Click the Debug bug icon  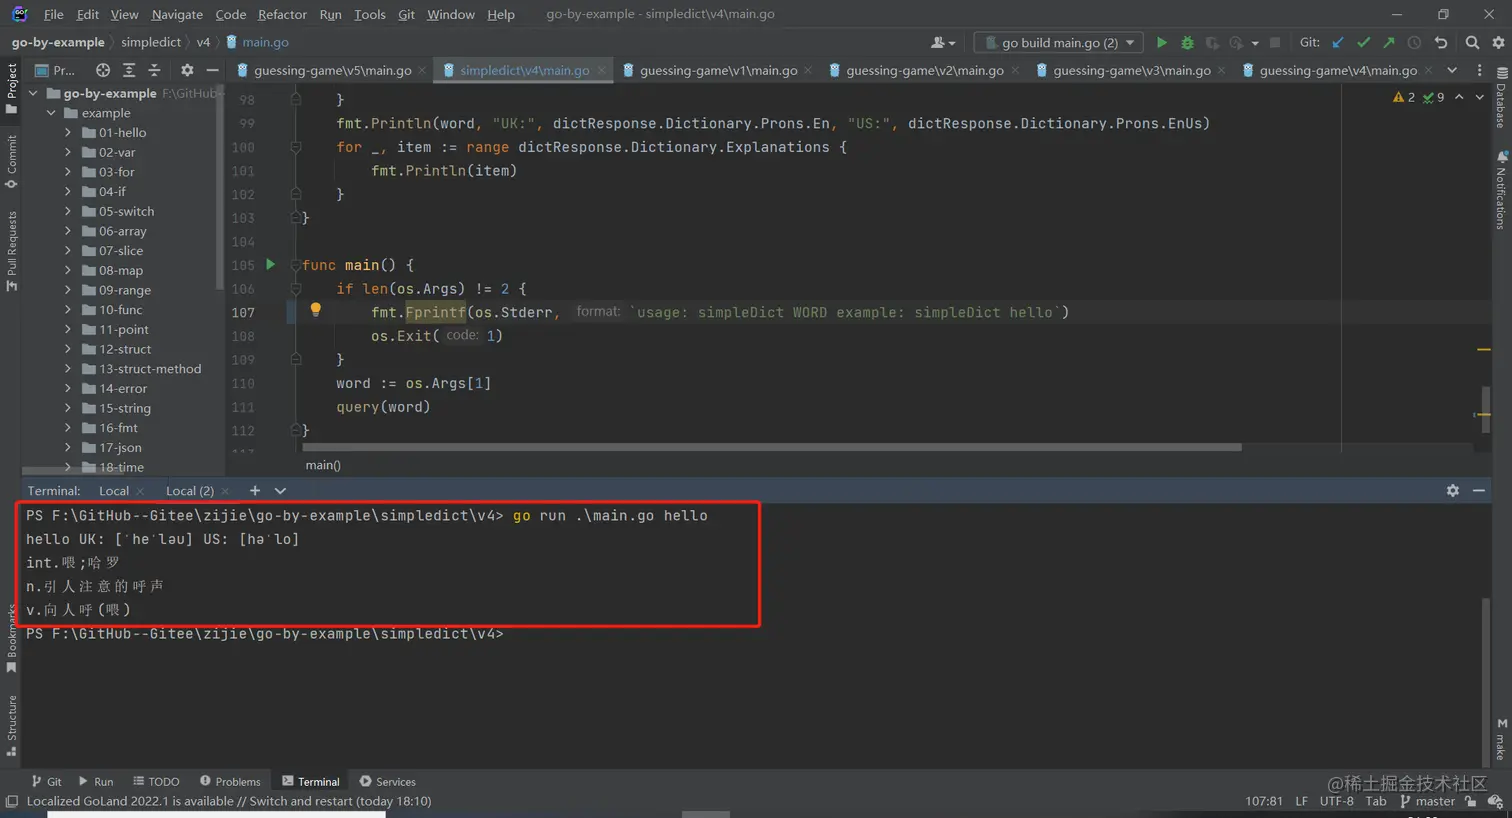pos(1187,43)
